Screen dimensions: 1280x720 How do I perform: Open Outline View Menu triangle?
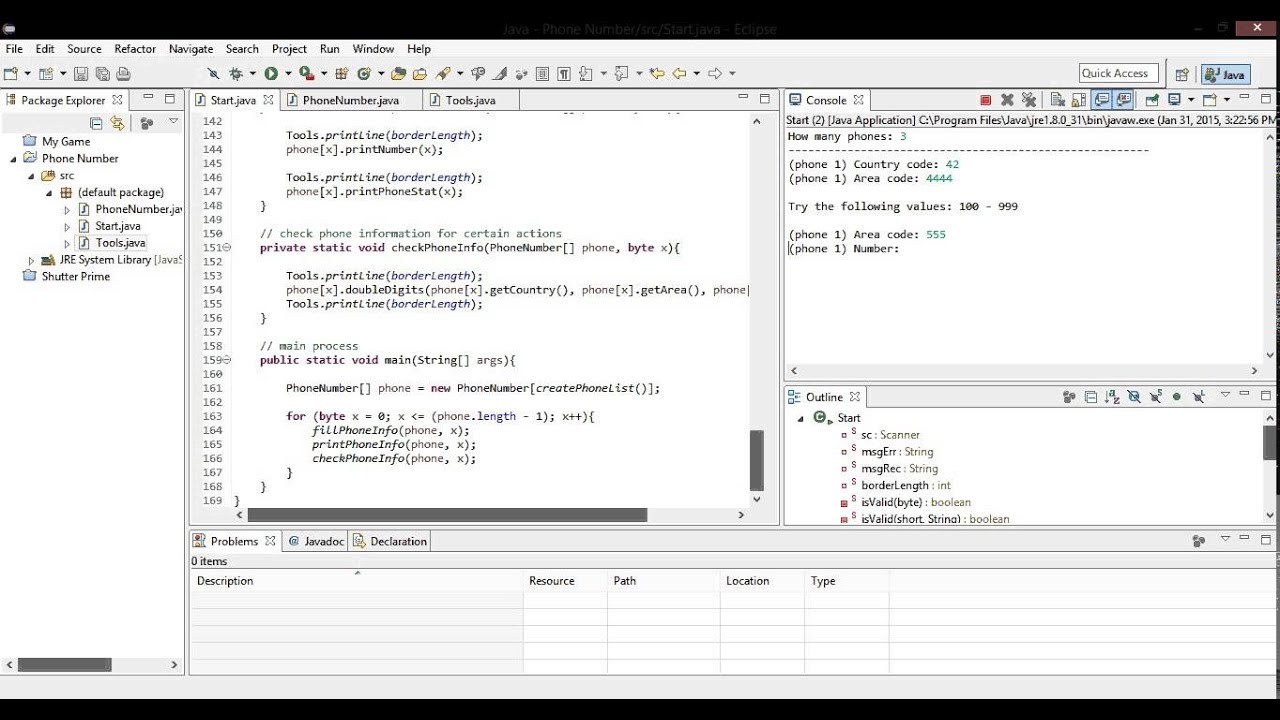coord(1225,395)
